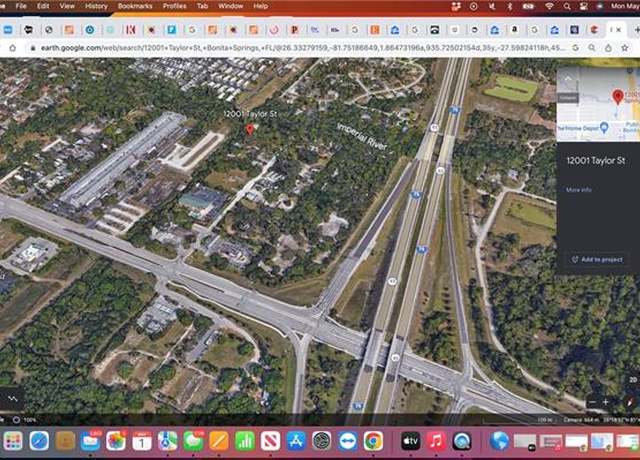Screen dimensions: 640x460
Task: Open the Profiles menu
Action: pyautogui.click(x=174, y=6)
